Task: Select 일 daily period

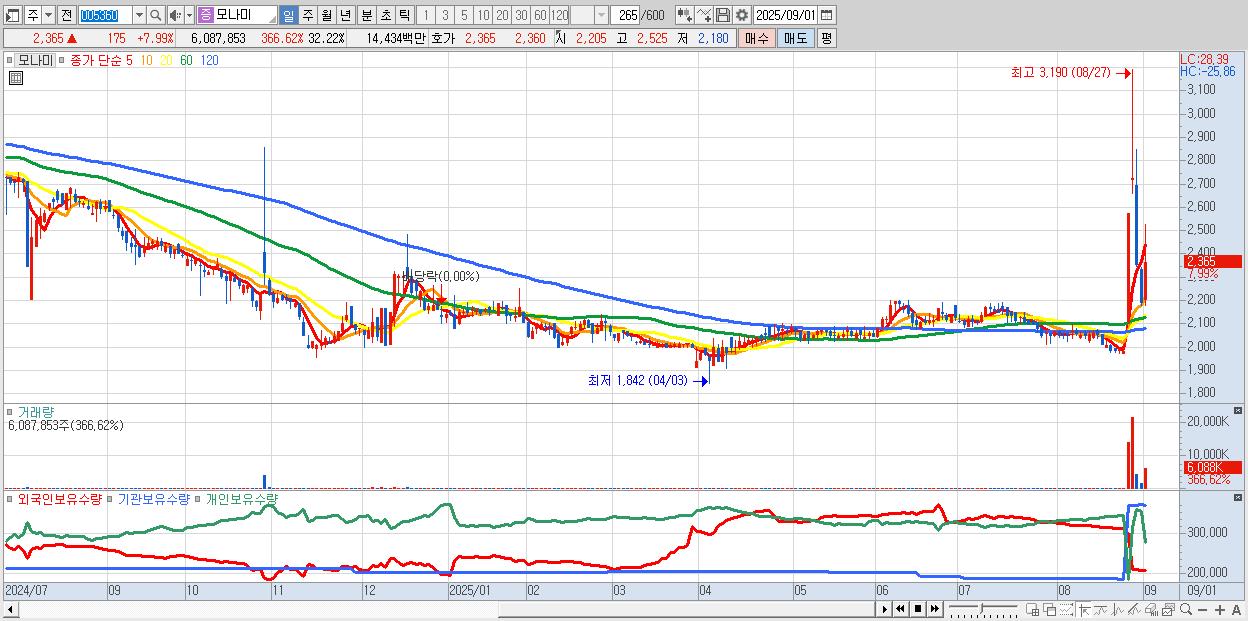Action: point(288,15)
